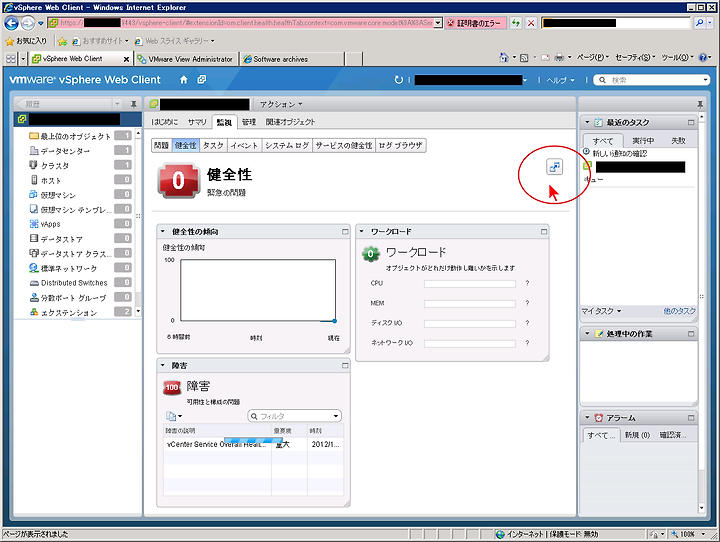Open the マイ タスク dropdown
Image resolution: width=720 pixels, height=542 pixels.
(x=601, y=311)
